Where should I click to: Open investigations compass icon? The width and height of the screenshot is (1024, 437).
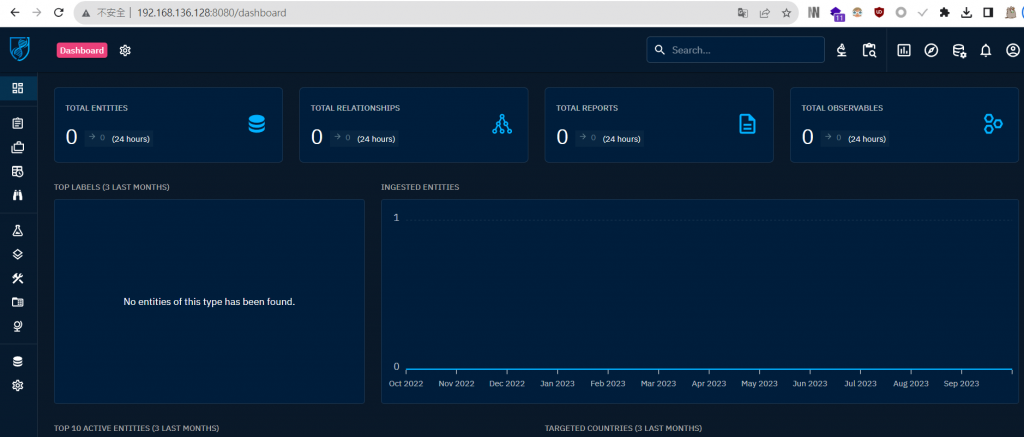coord(931,50)
